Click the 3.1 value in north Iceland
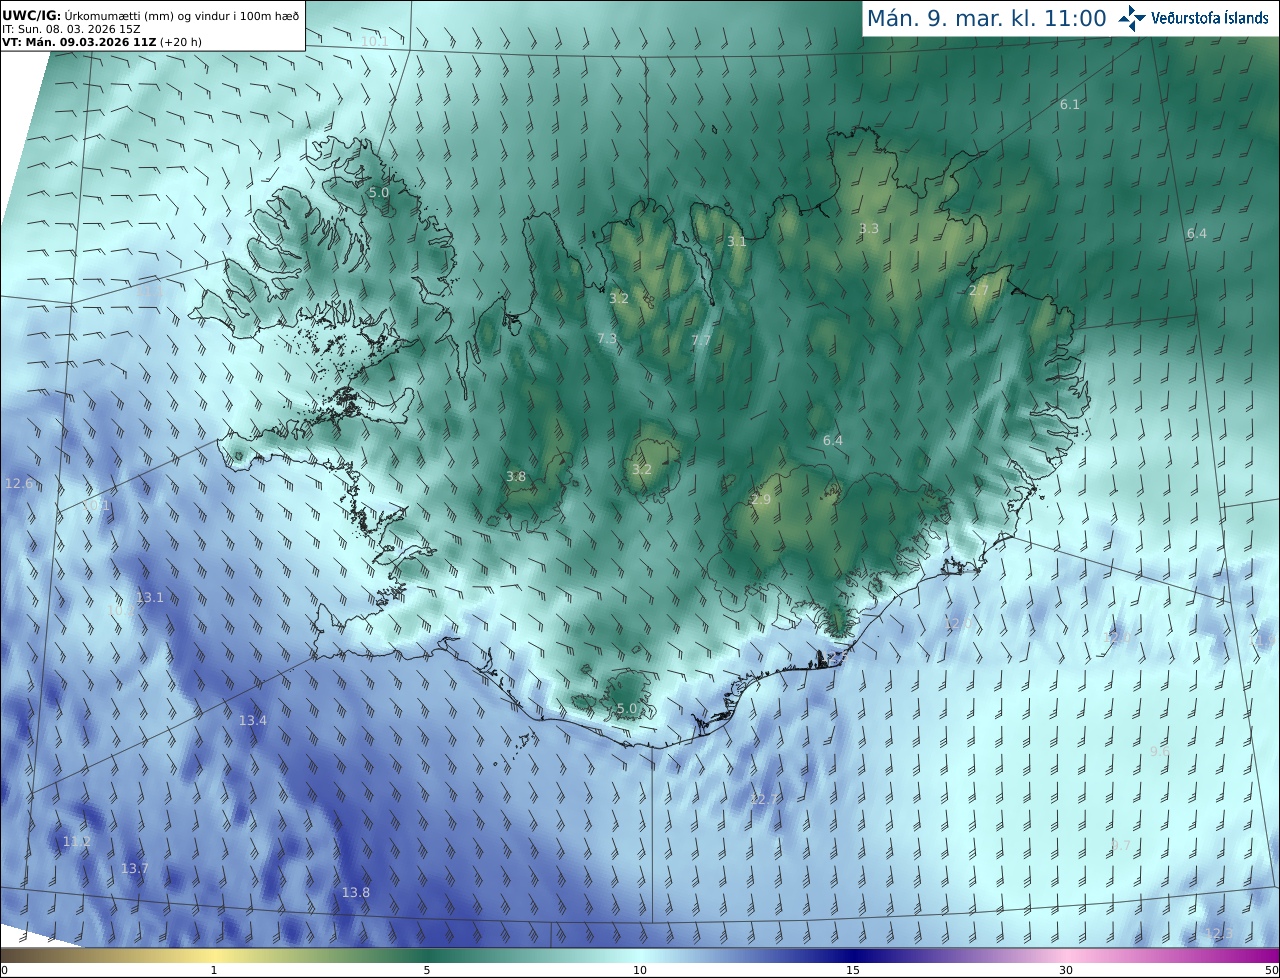Screen dimensions: 1280x978 point(737,242)
